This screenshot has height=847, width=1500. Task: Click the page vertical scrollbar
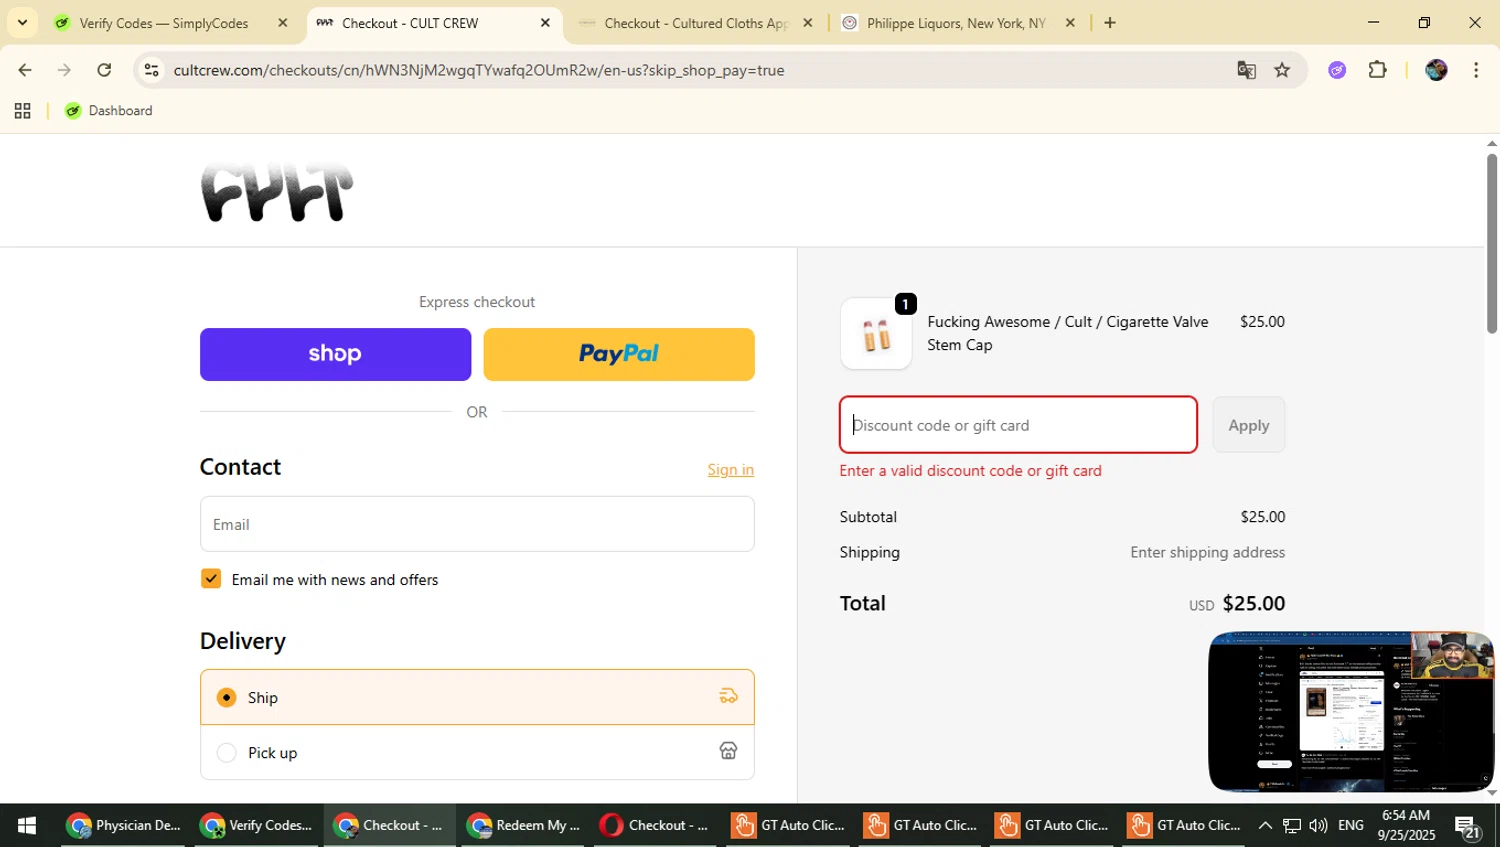pos(1491,243)
